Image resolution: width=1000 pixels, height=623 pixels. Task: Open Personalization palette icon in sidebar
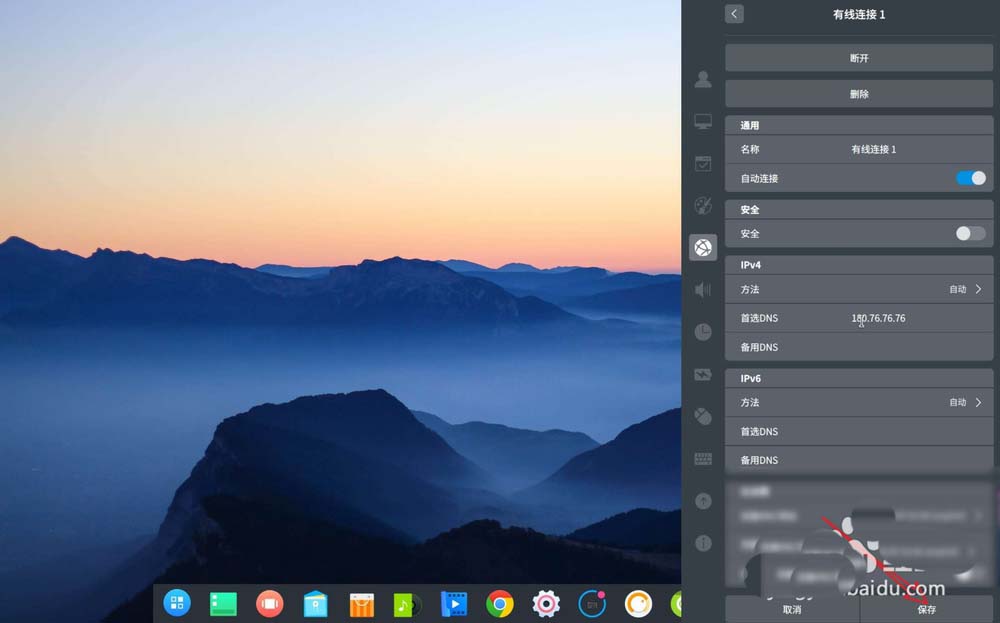click(x=703, y=205)
